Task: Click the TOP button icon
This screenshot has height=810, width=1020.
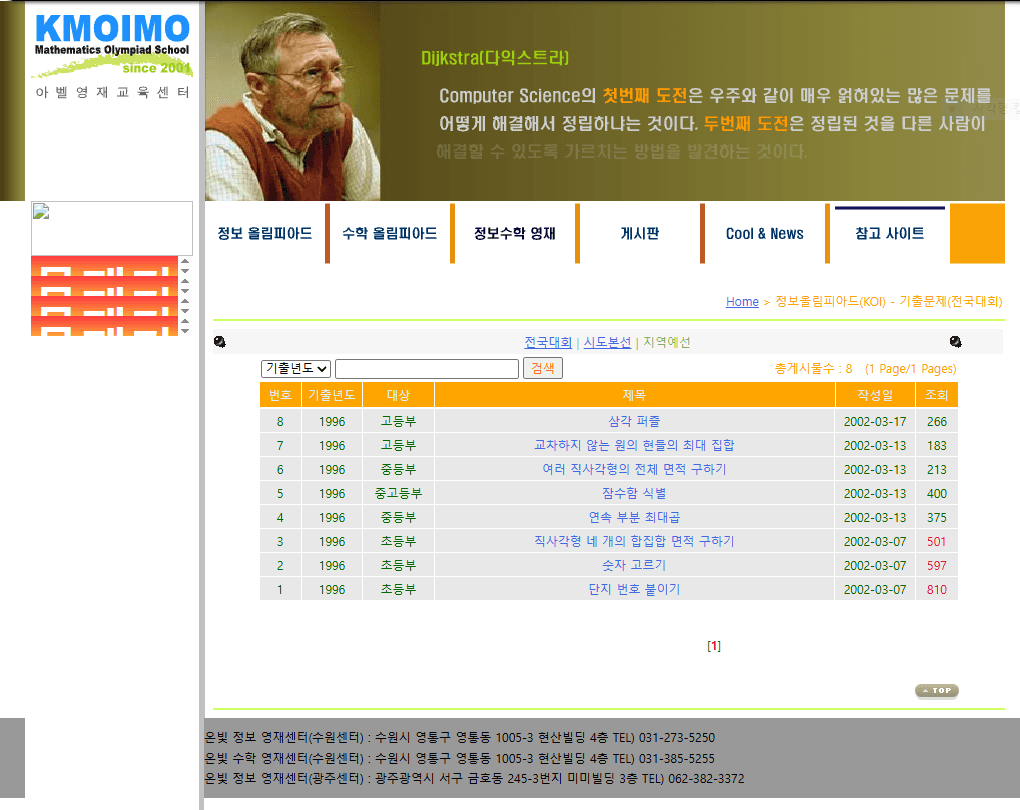Action: [937, 690]
